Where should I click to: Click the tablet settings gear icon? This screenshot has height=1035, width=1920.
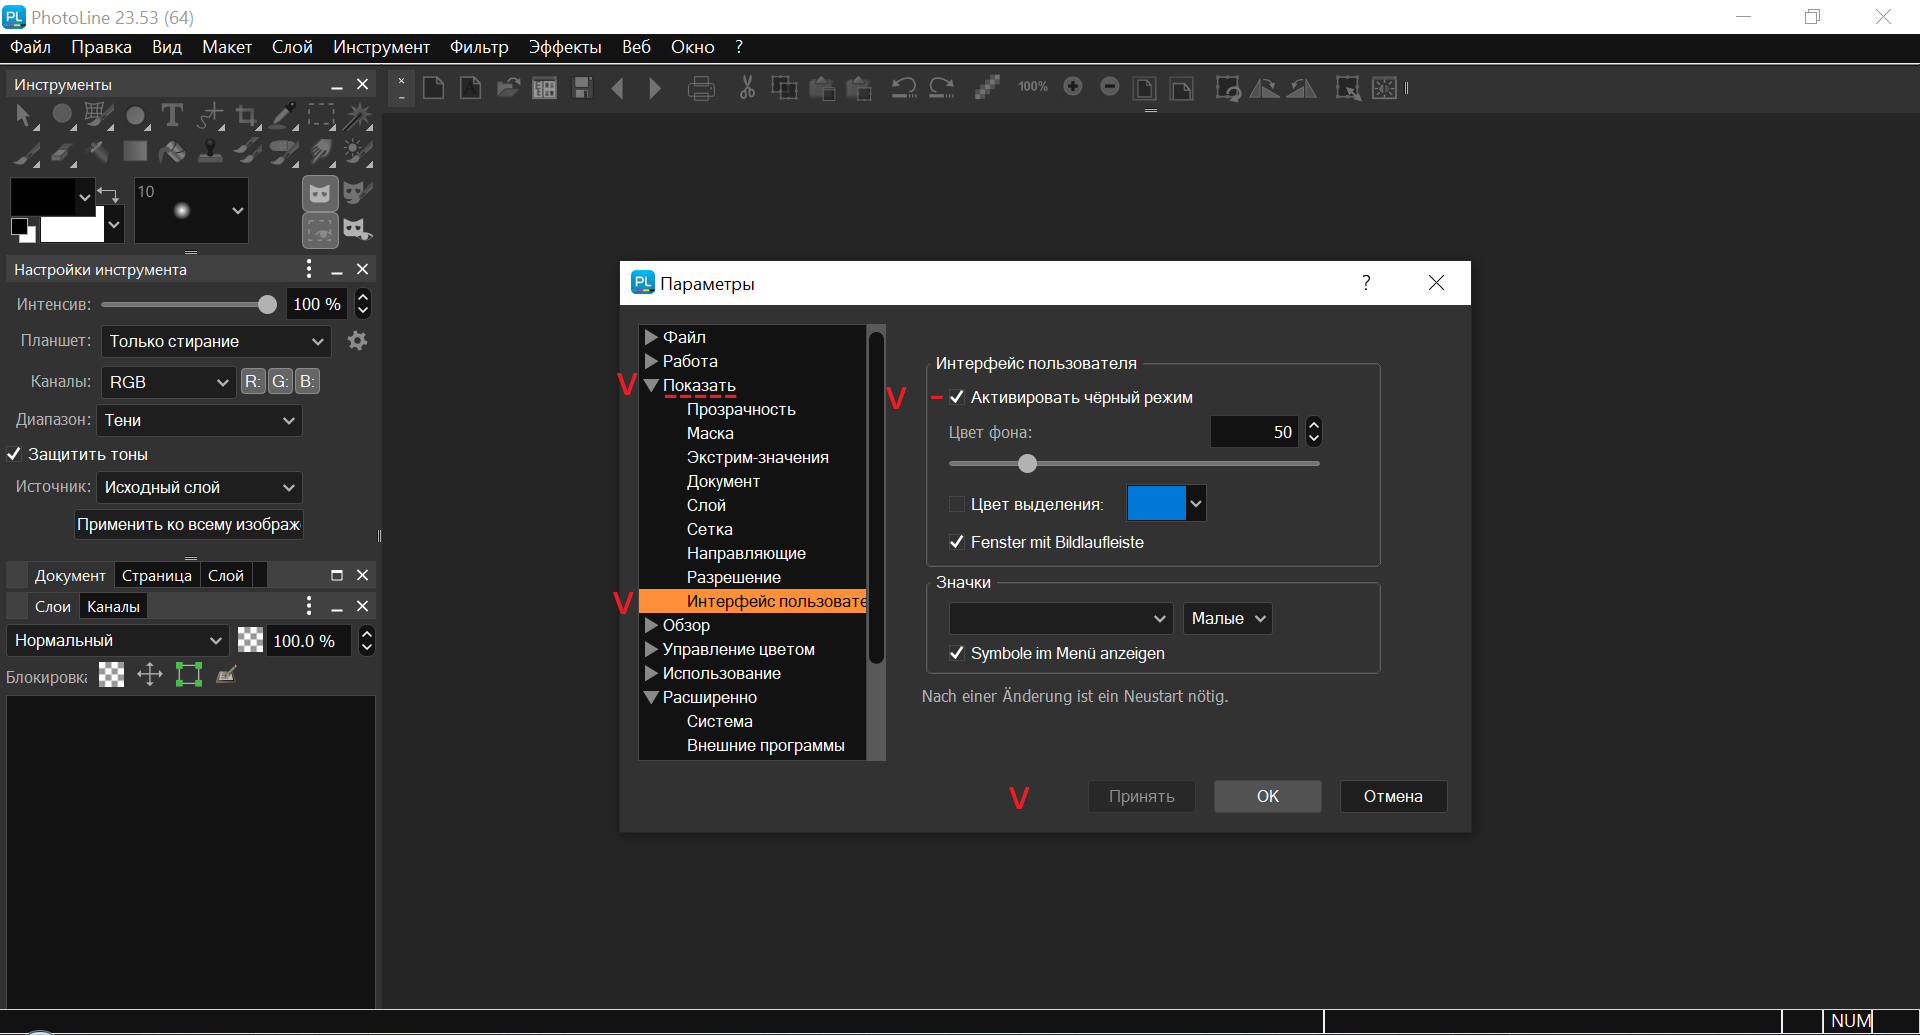click(x=357, y=341)
